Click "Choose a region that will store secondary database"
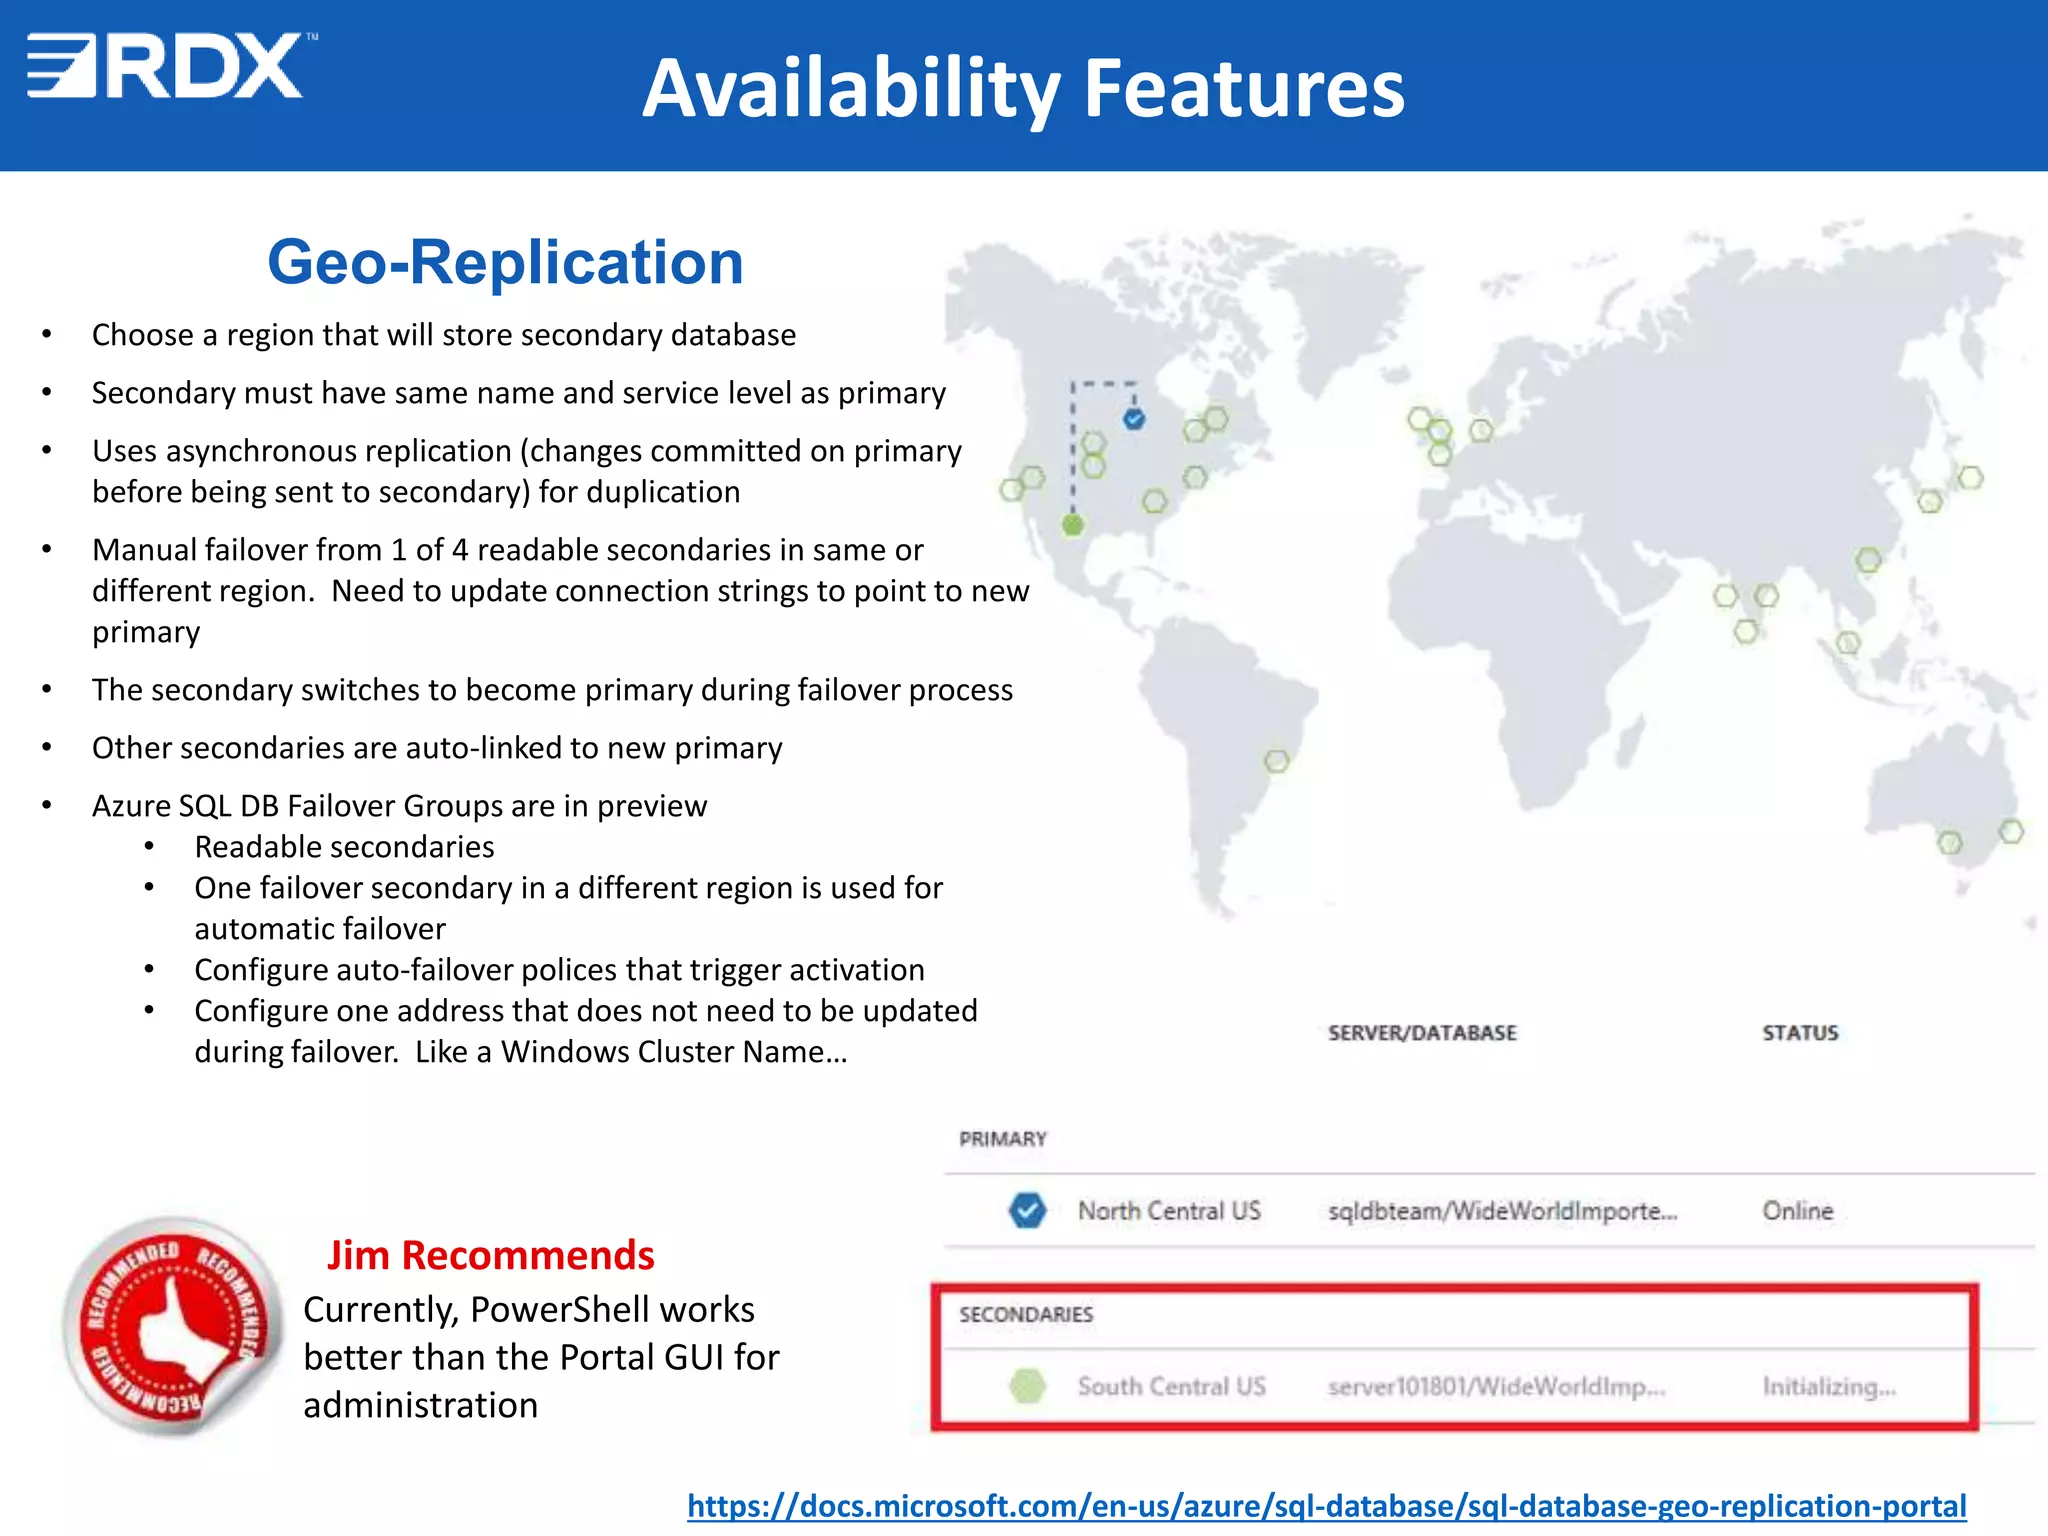The width and height of the screenshot is (2048, 1536). coord(444,335)
